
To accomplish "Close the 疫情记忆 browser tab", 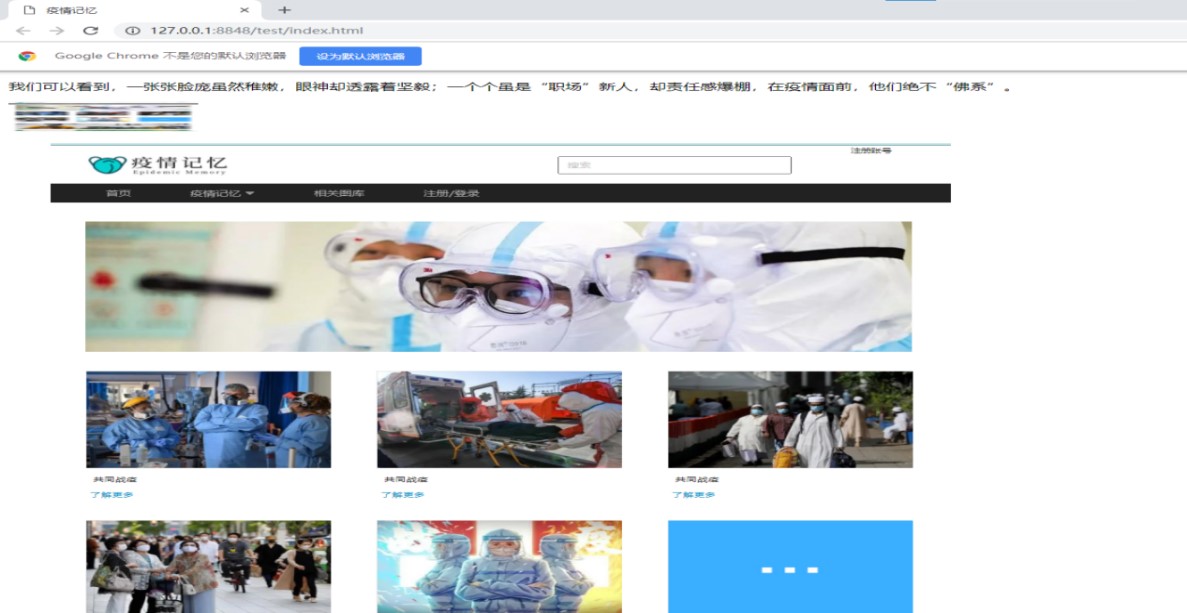I will [245, 10].
